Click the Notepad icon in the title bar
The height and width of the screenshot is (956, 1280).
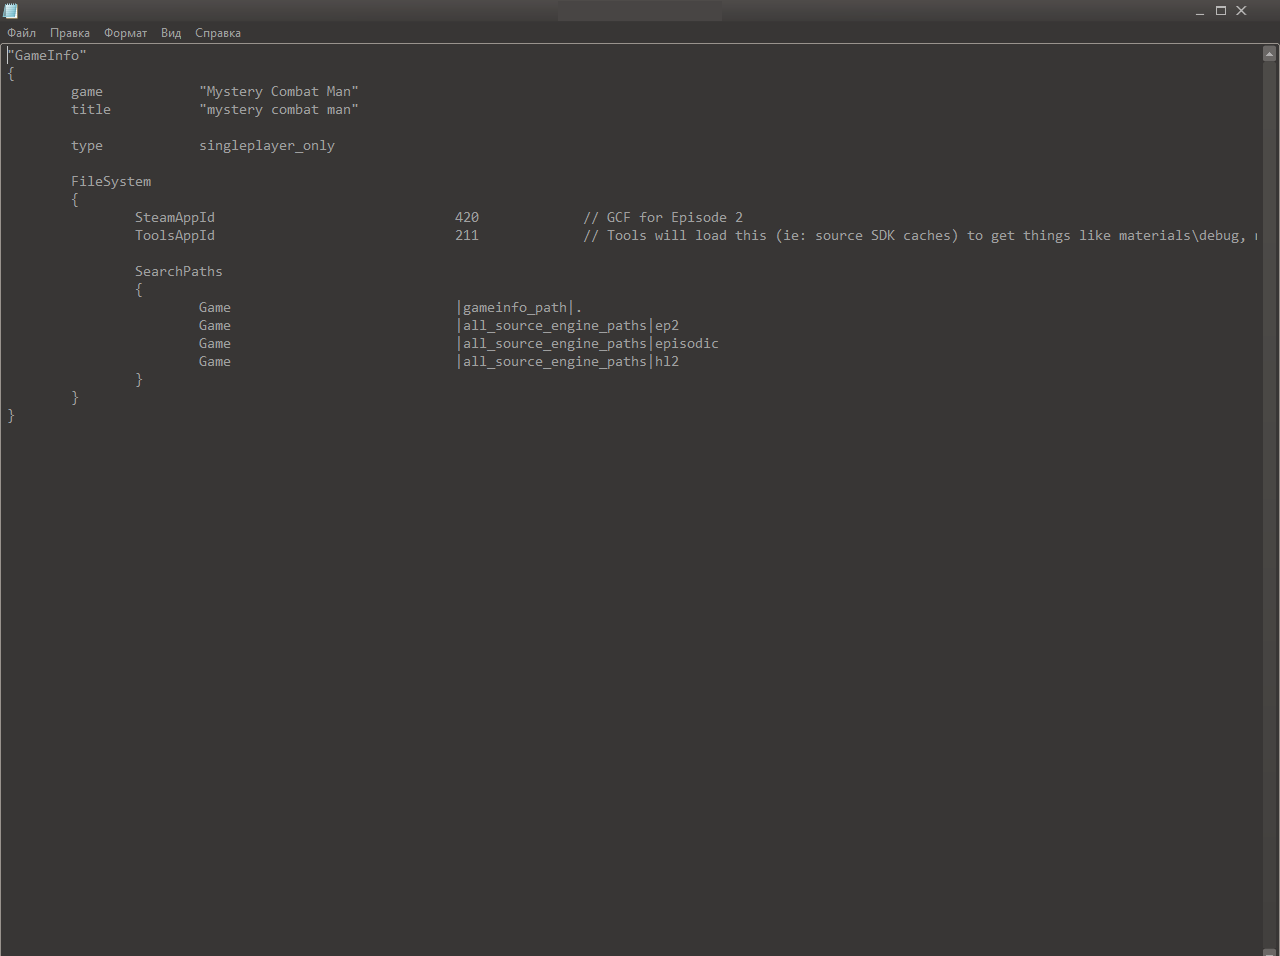pyautogui.click(x=11, y=11)
